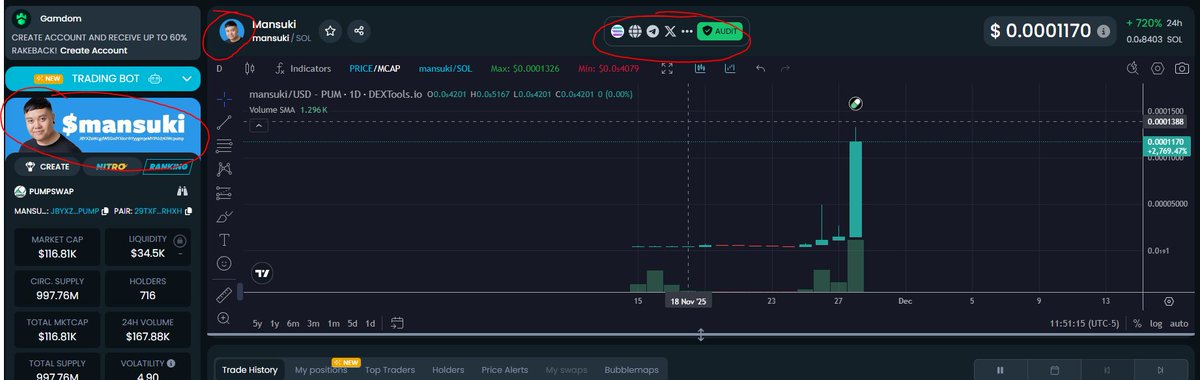Screen dimensions: 1200x380
Task: Redo the last chart action
Action: pyautogui.click(x=786, y=68)
